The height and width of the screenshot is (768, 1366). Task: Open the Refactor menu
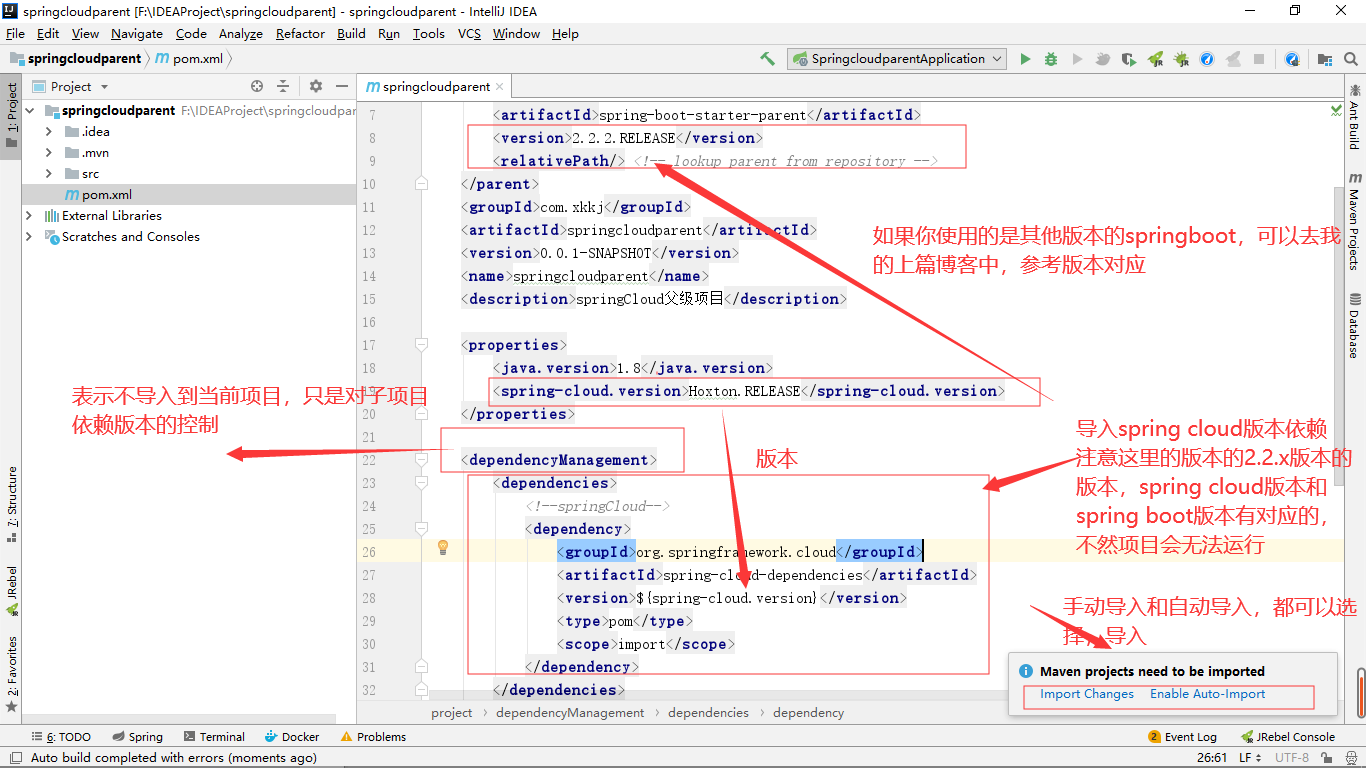pos(300,33)
